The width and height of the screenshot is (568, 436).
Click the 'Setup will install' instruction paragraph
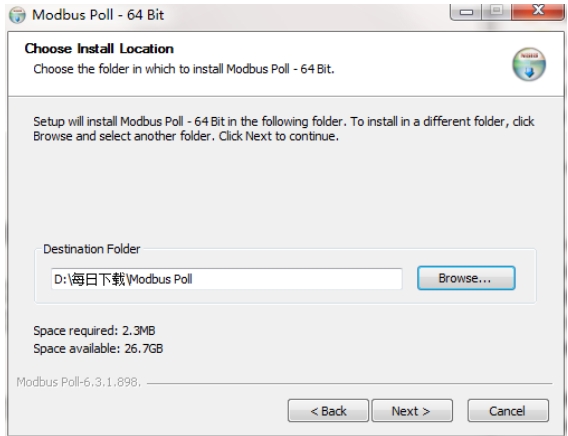(284, 129)
